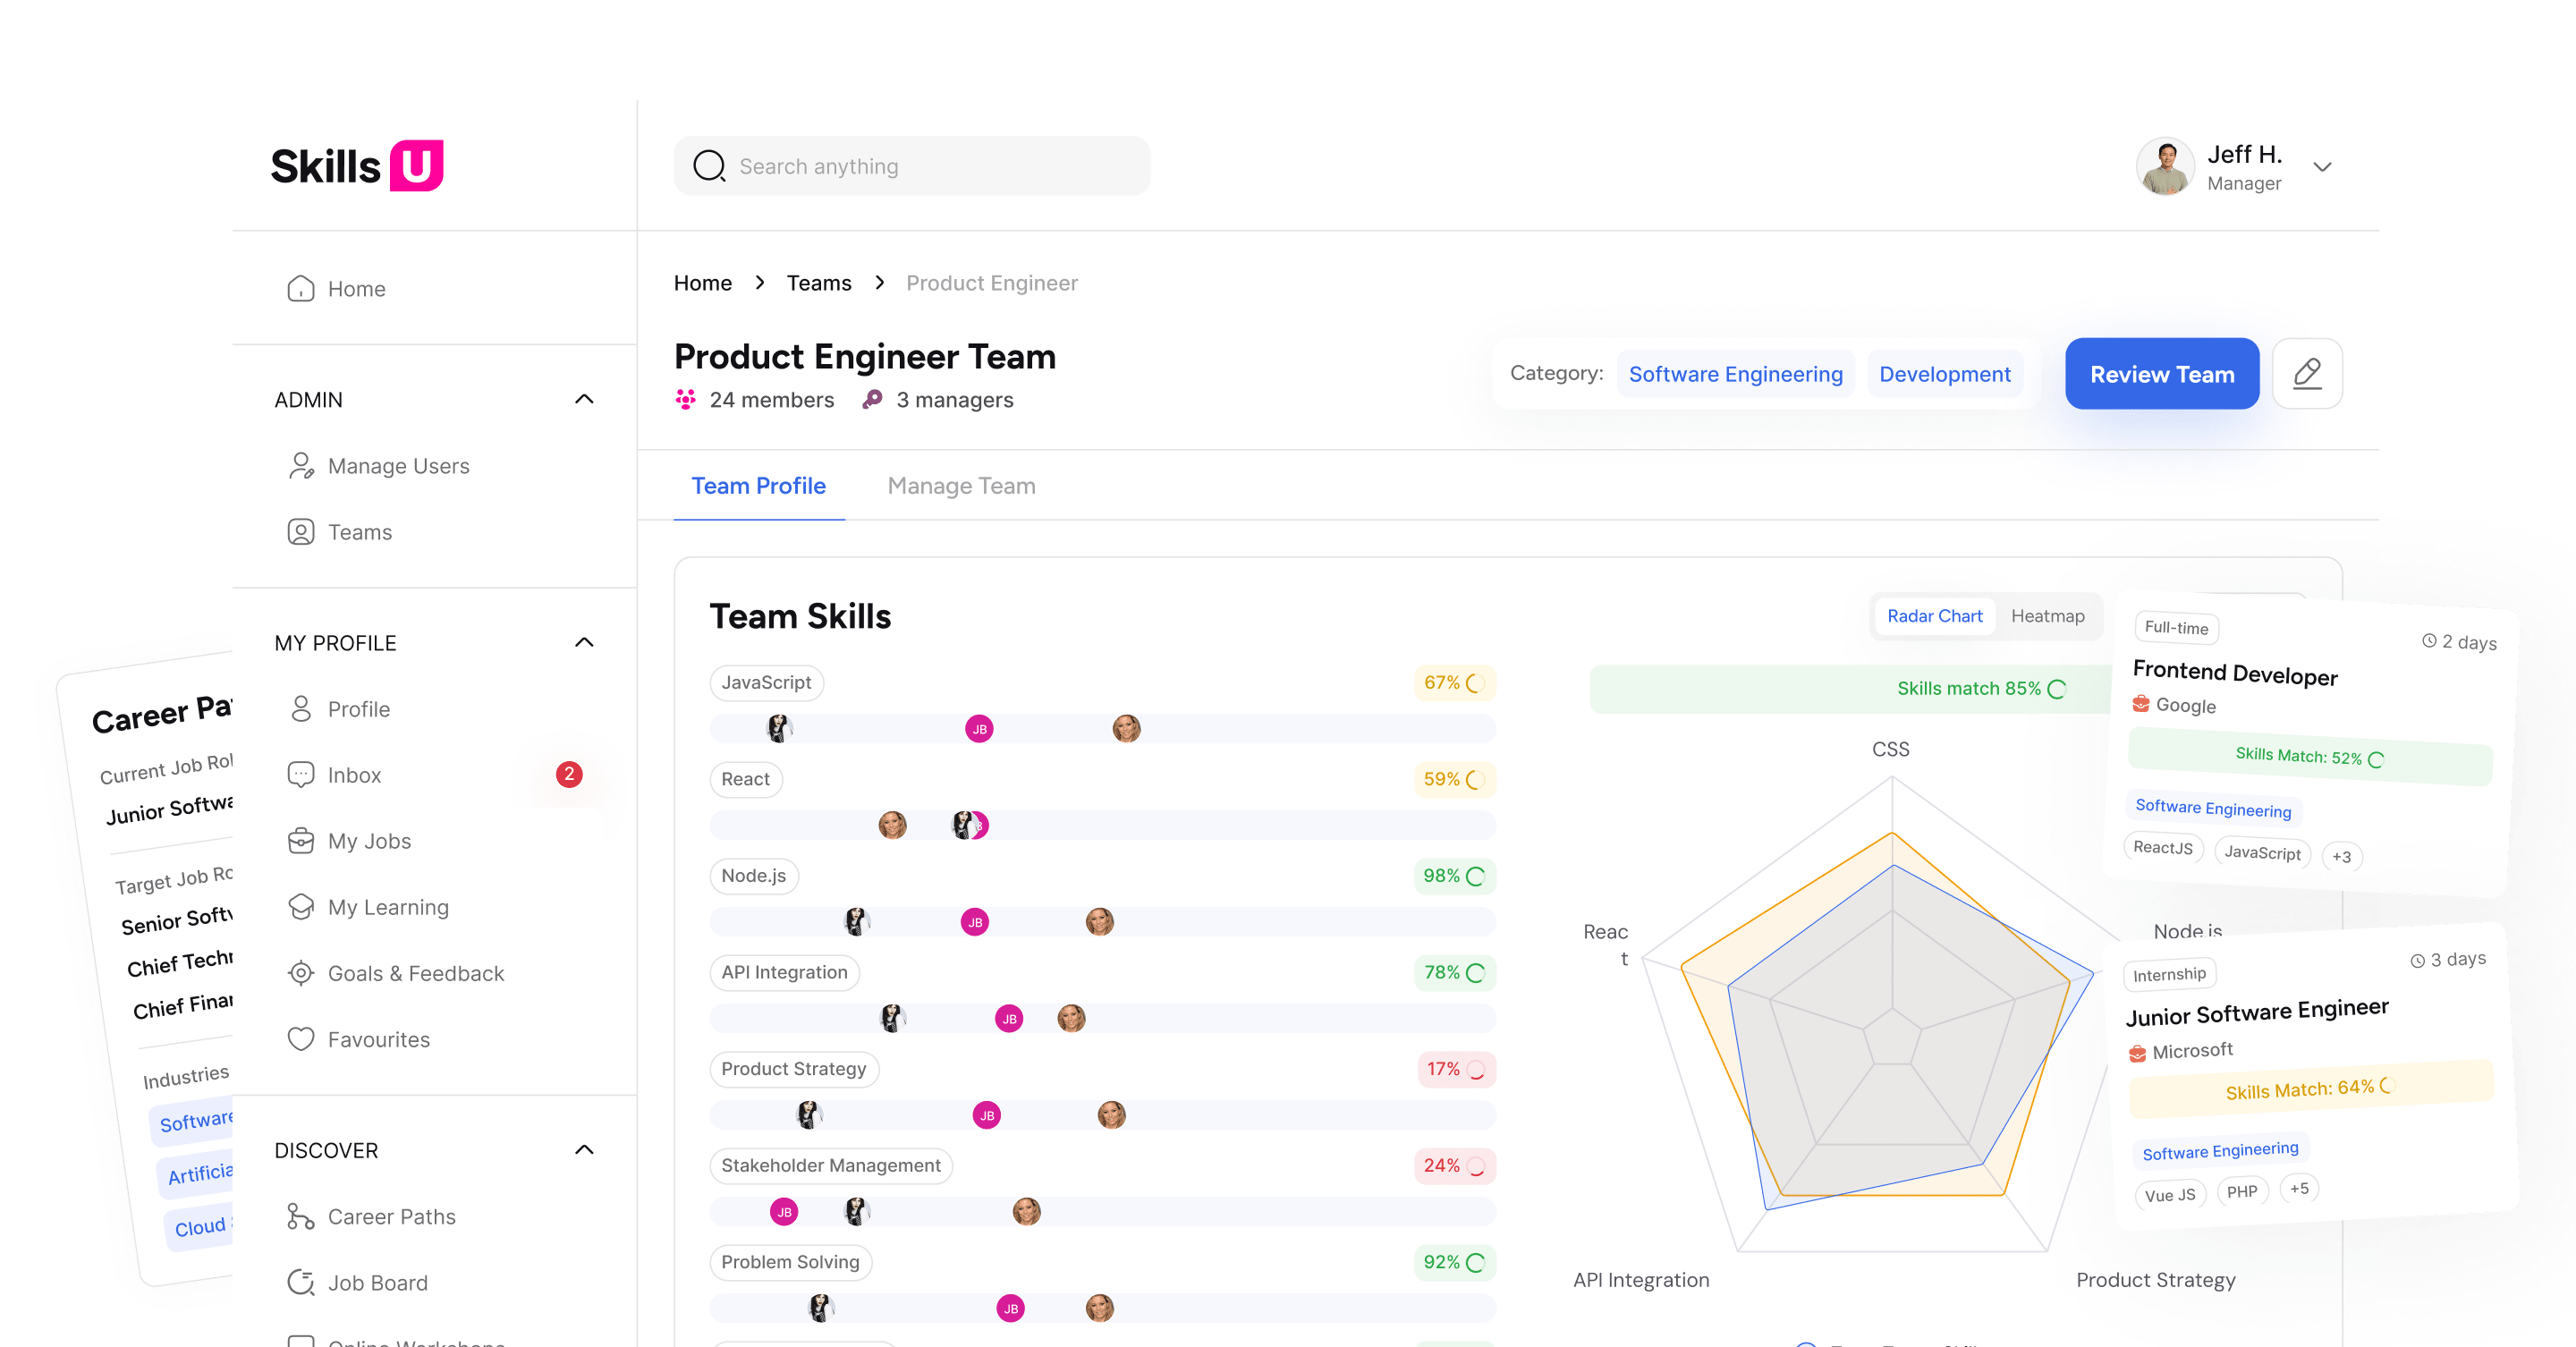The width and height of the screenshot is (2576, 1347).
Task: Open Goals & Feedback target icon
Action: tap(300, 973)
